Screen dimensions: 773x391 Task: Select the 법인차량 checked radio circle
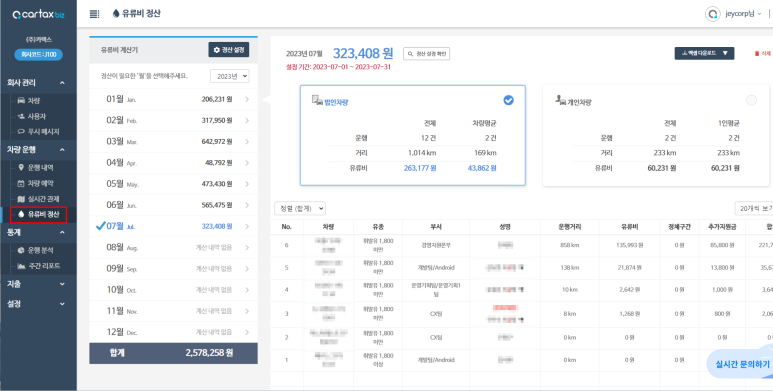coord(508,101)
